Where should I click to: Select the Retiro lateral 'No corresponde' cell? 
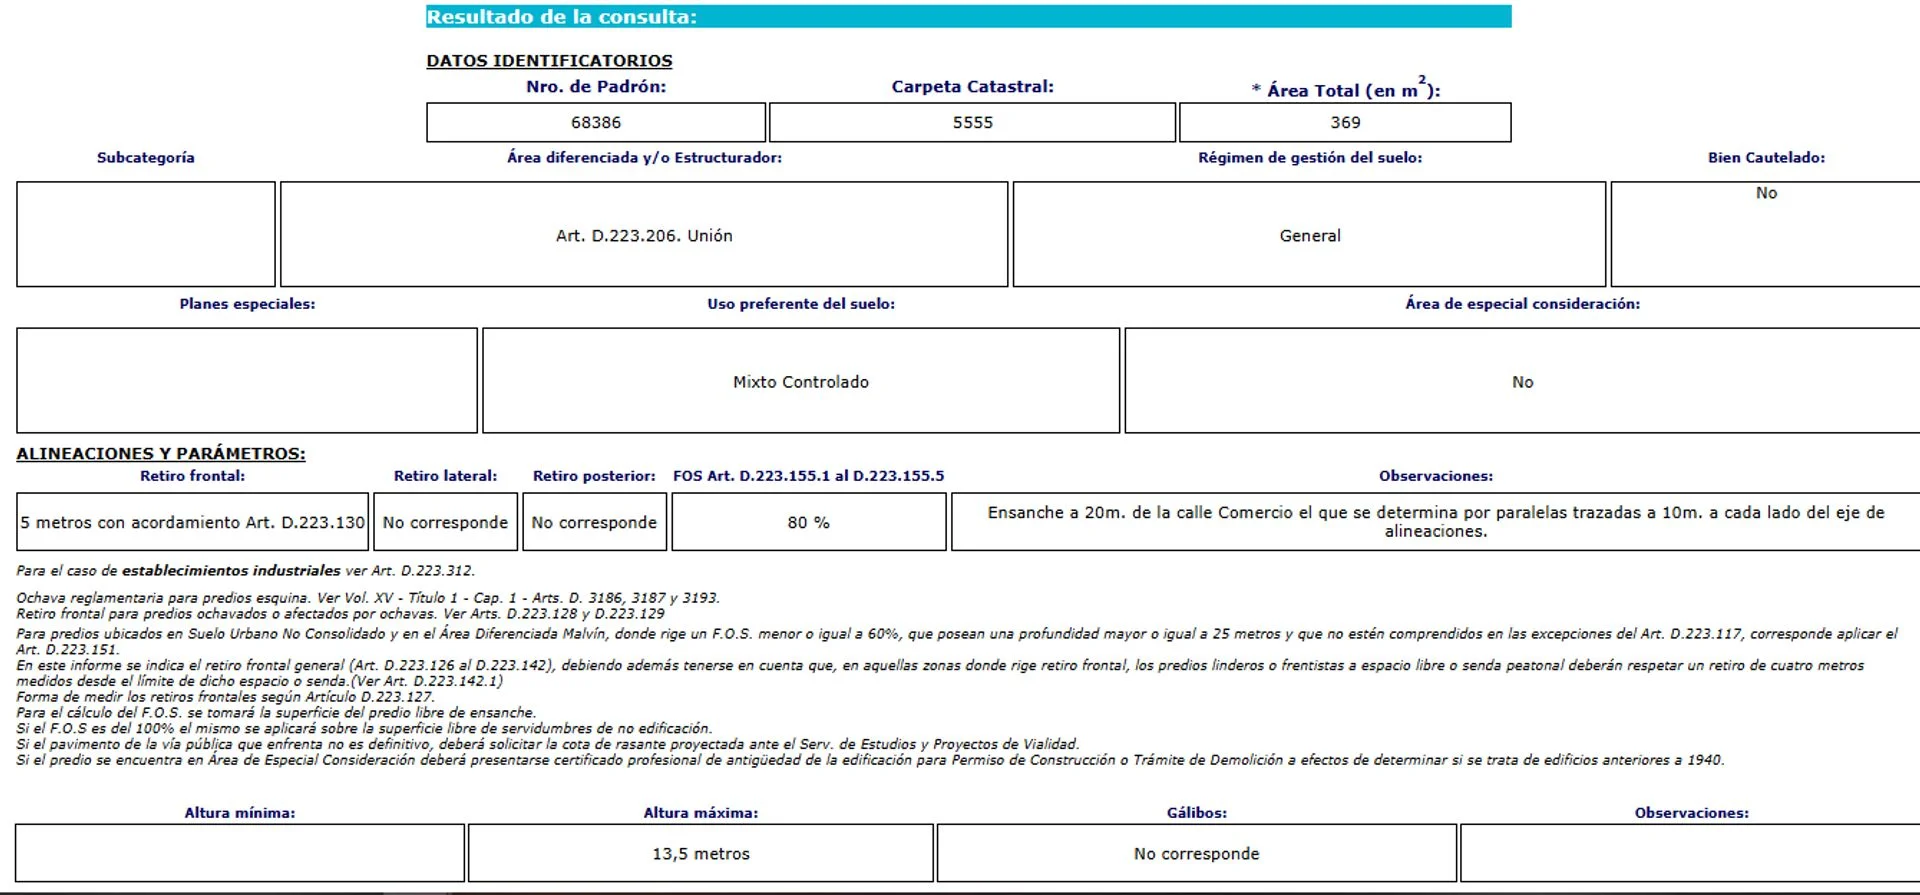pos(446,522)
